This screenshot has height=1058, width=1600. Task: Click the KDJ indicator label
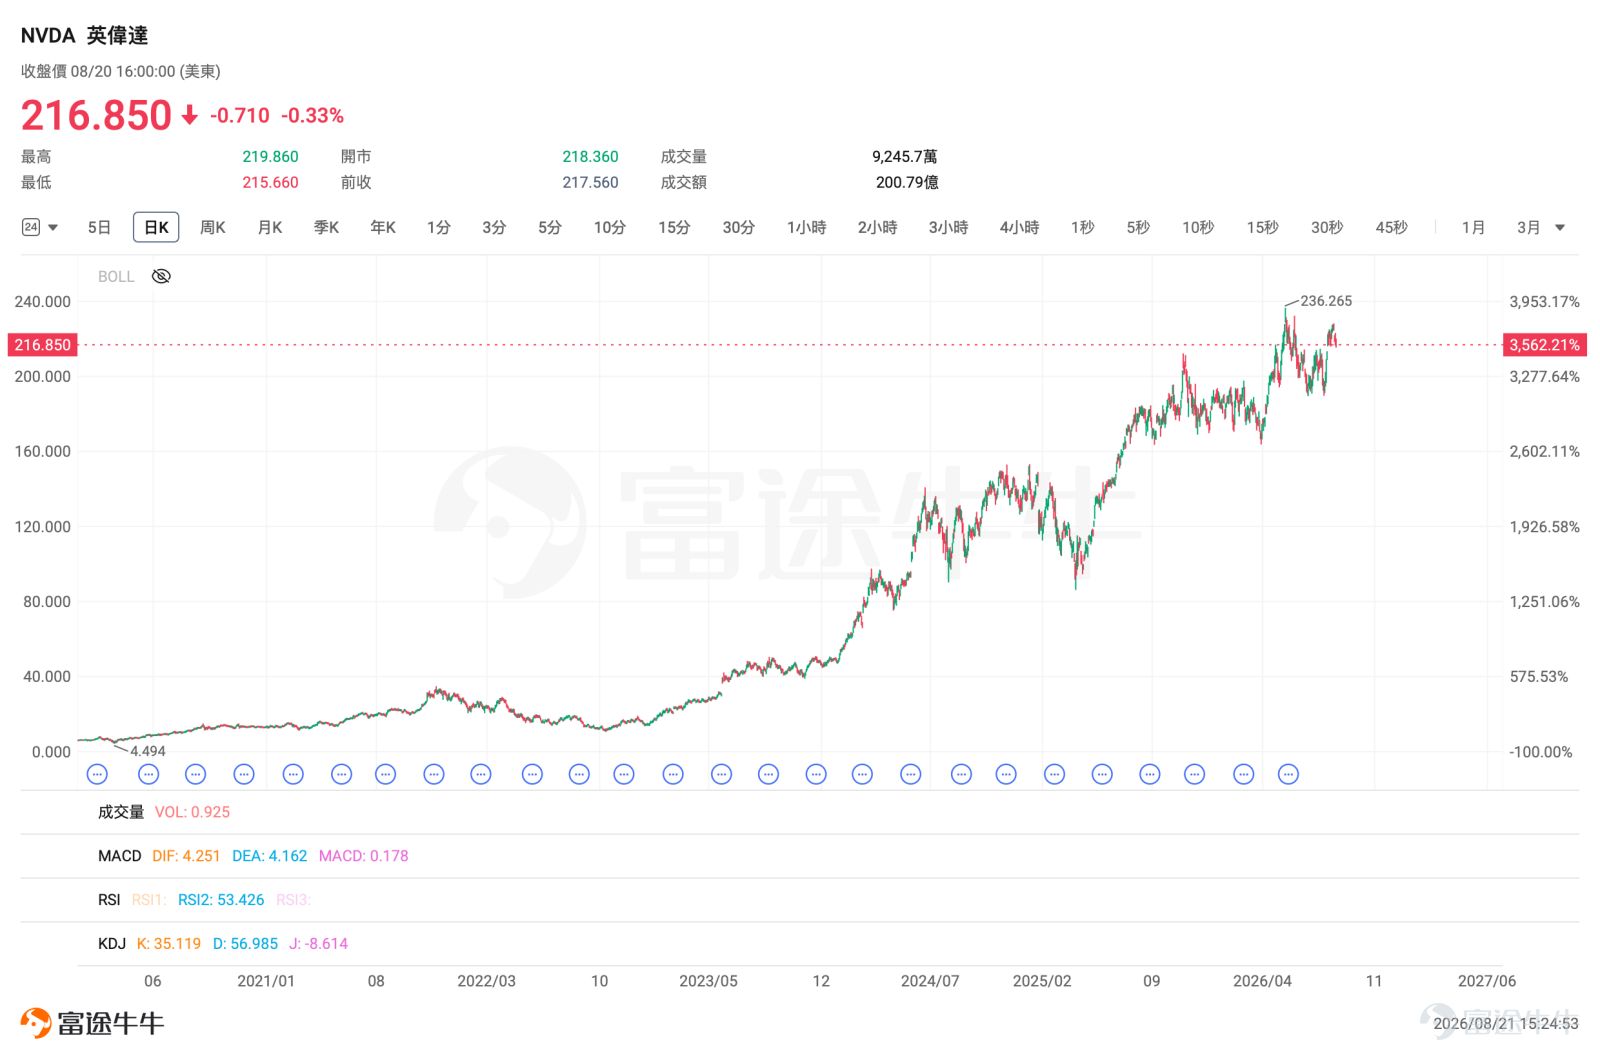112,944
